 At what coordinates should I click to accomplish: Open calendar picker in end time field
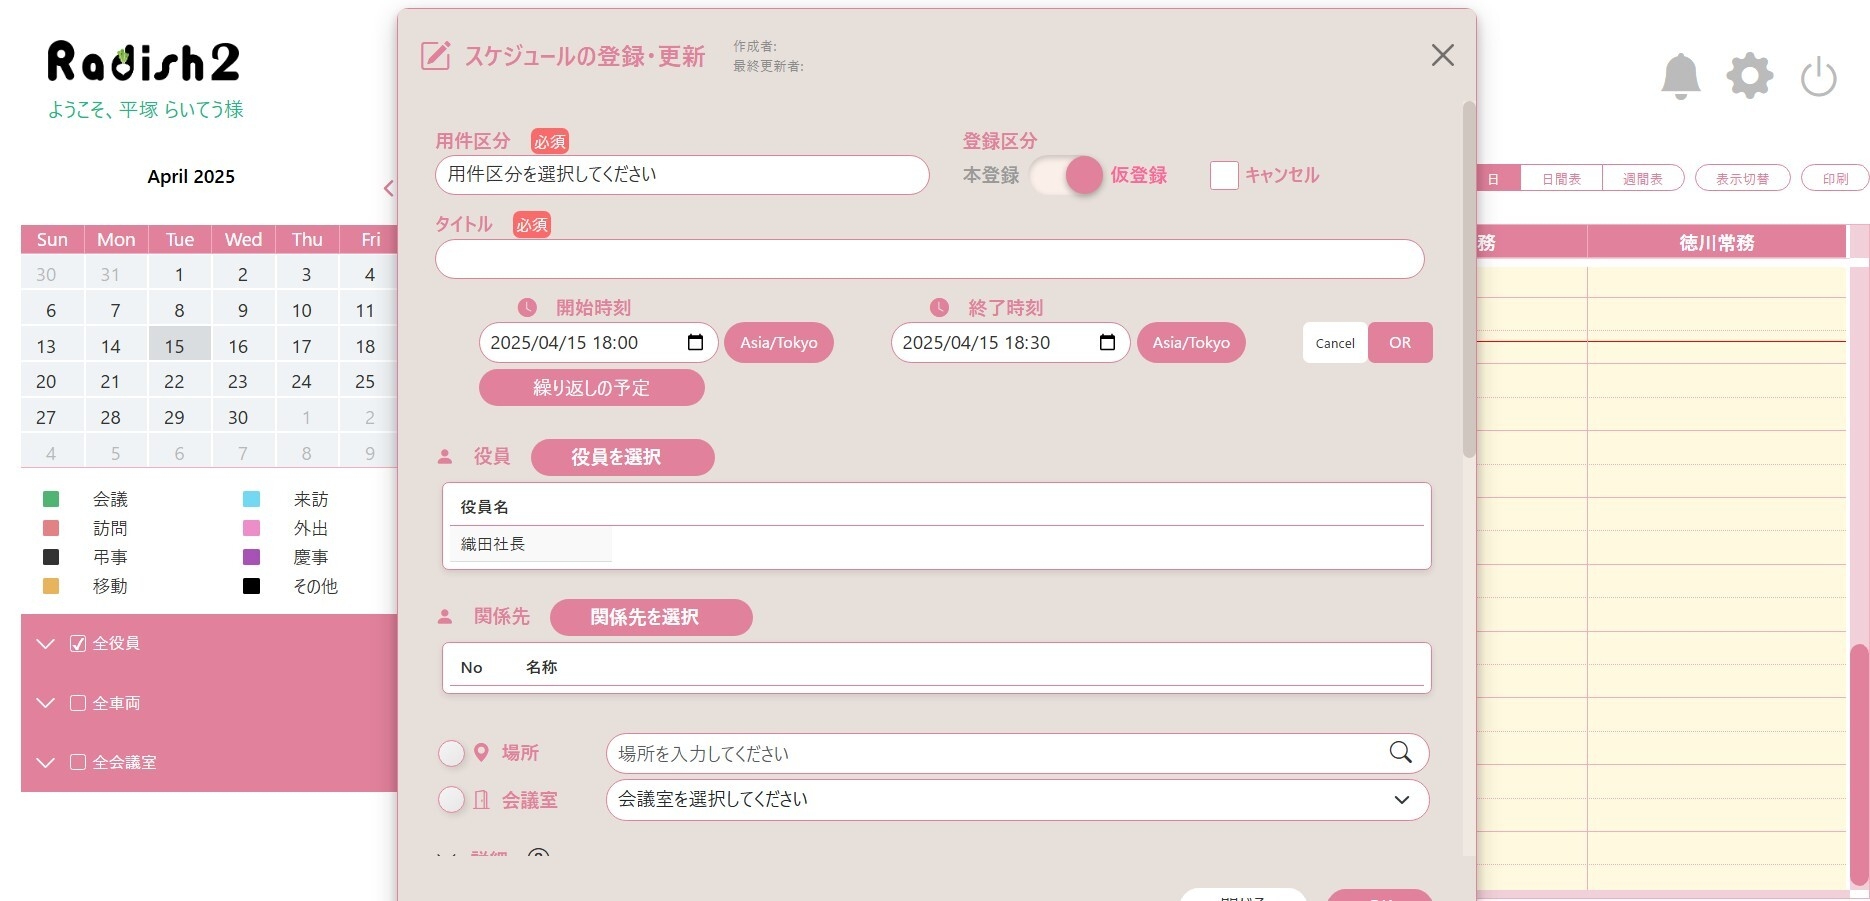pyautogui.click(x=1107, y=343)
